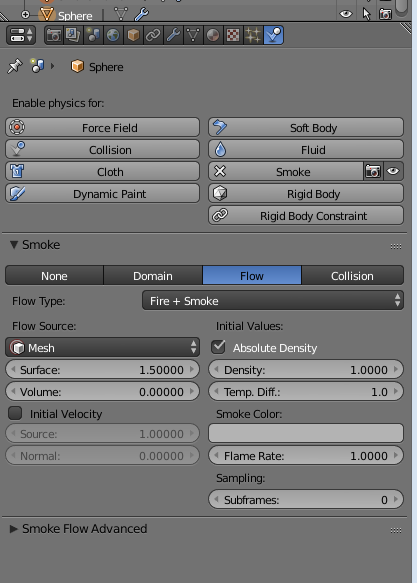Viewport: 417px width, 583px height.
Task: Decrease the Volume value with left arrow
Action: click(x=13, y=392)
